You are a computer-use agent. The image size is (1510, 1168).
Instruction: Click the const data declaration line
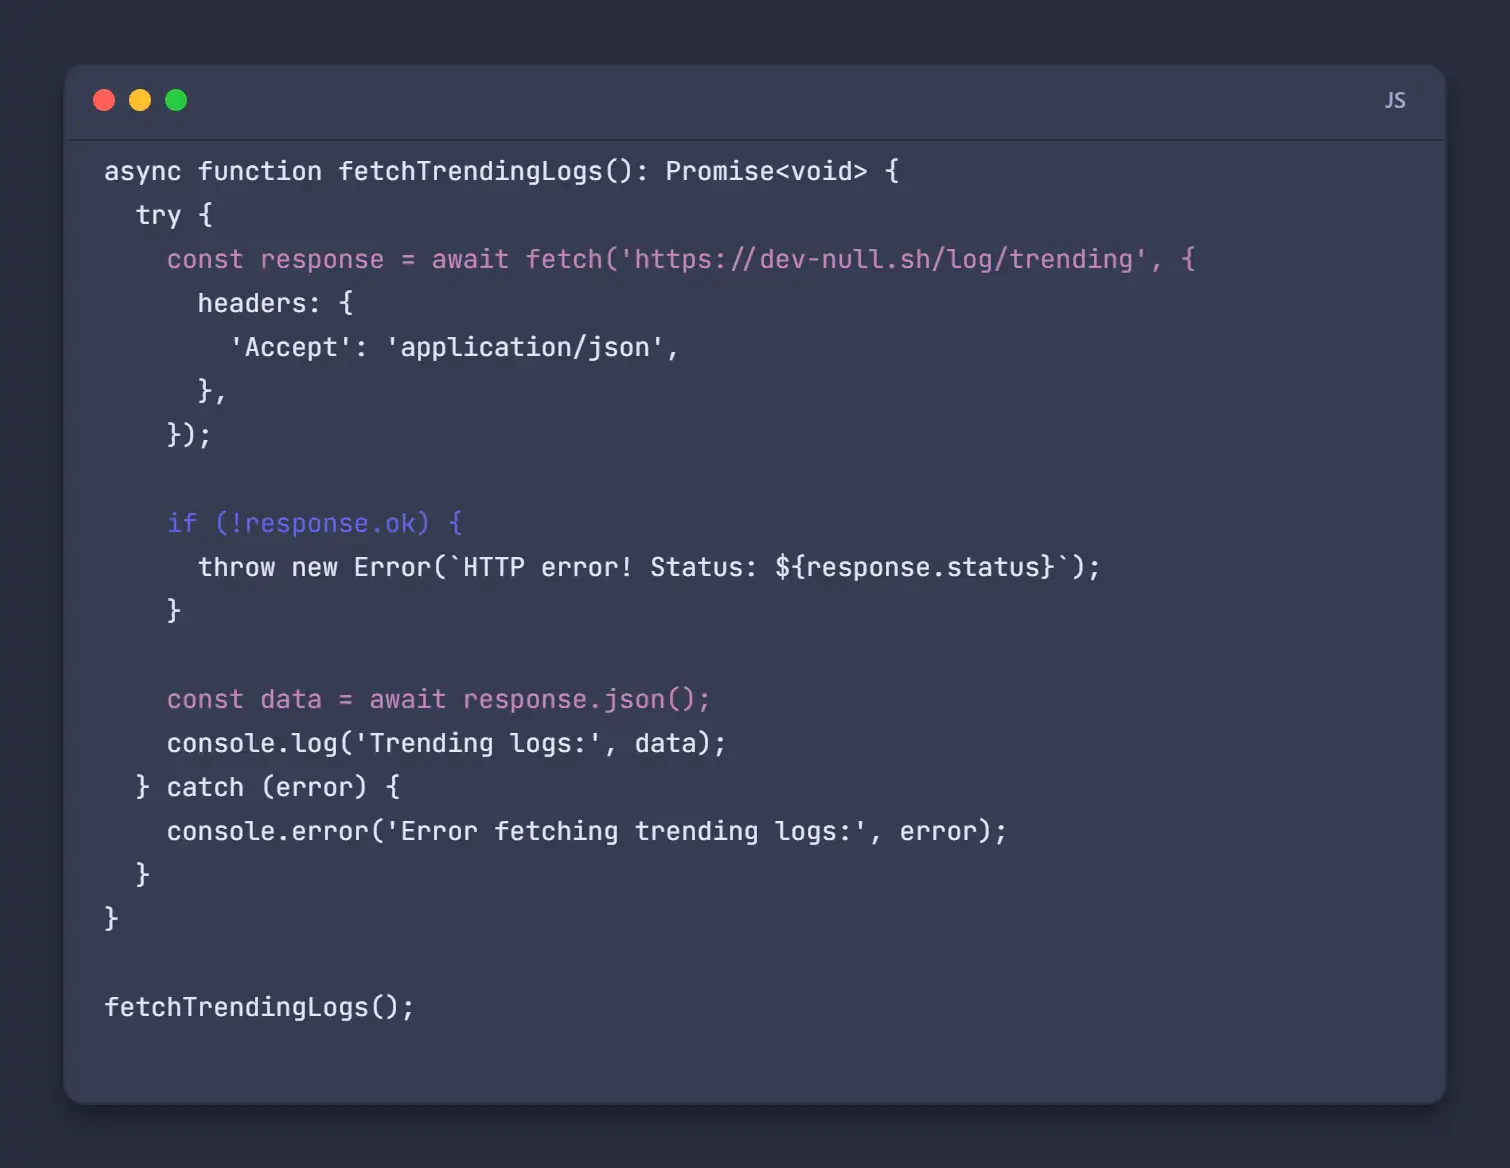pyautogui.click(x=438, y=699)
